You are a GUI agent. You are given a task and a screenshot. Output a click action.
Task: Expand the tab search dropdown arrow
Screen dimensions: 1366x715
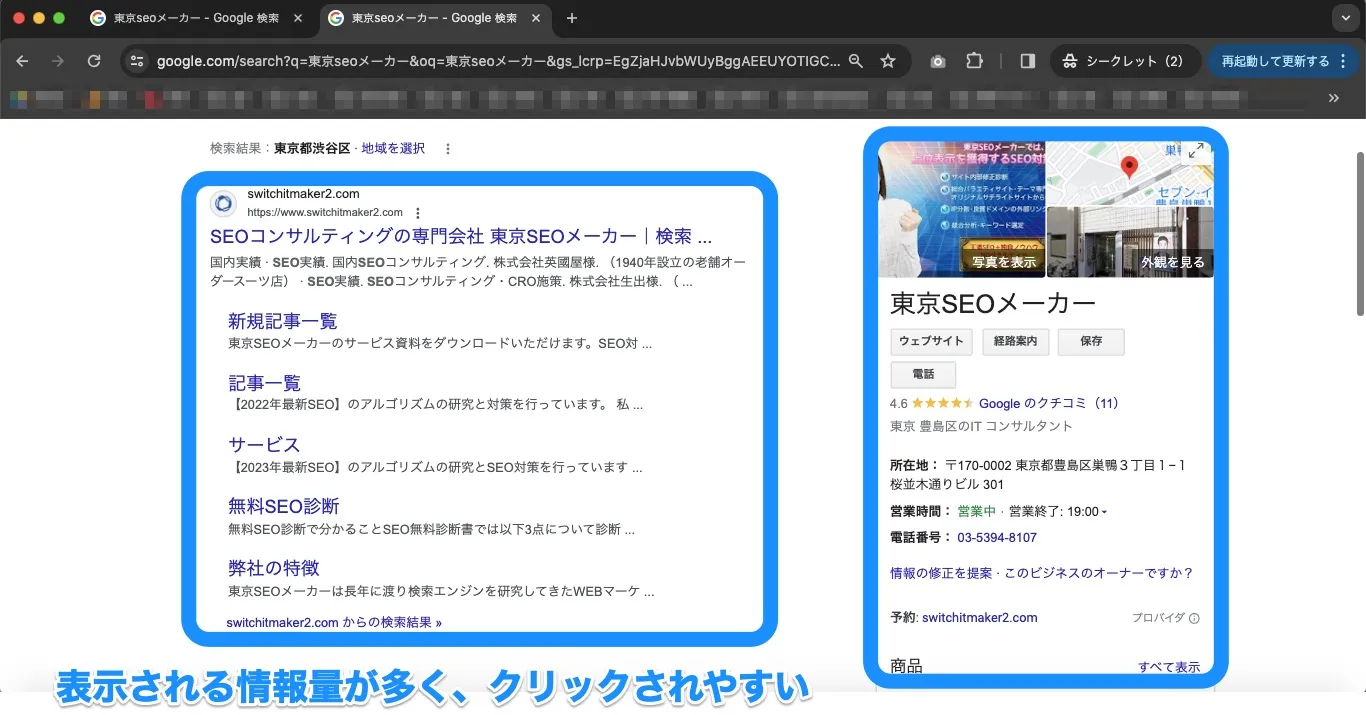coord(1344,18)
